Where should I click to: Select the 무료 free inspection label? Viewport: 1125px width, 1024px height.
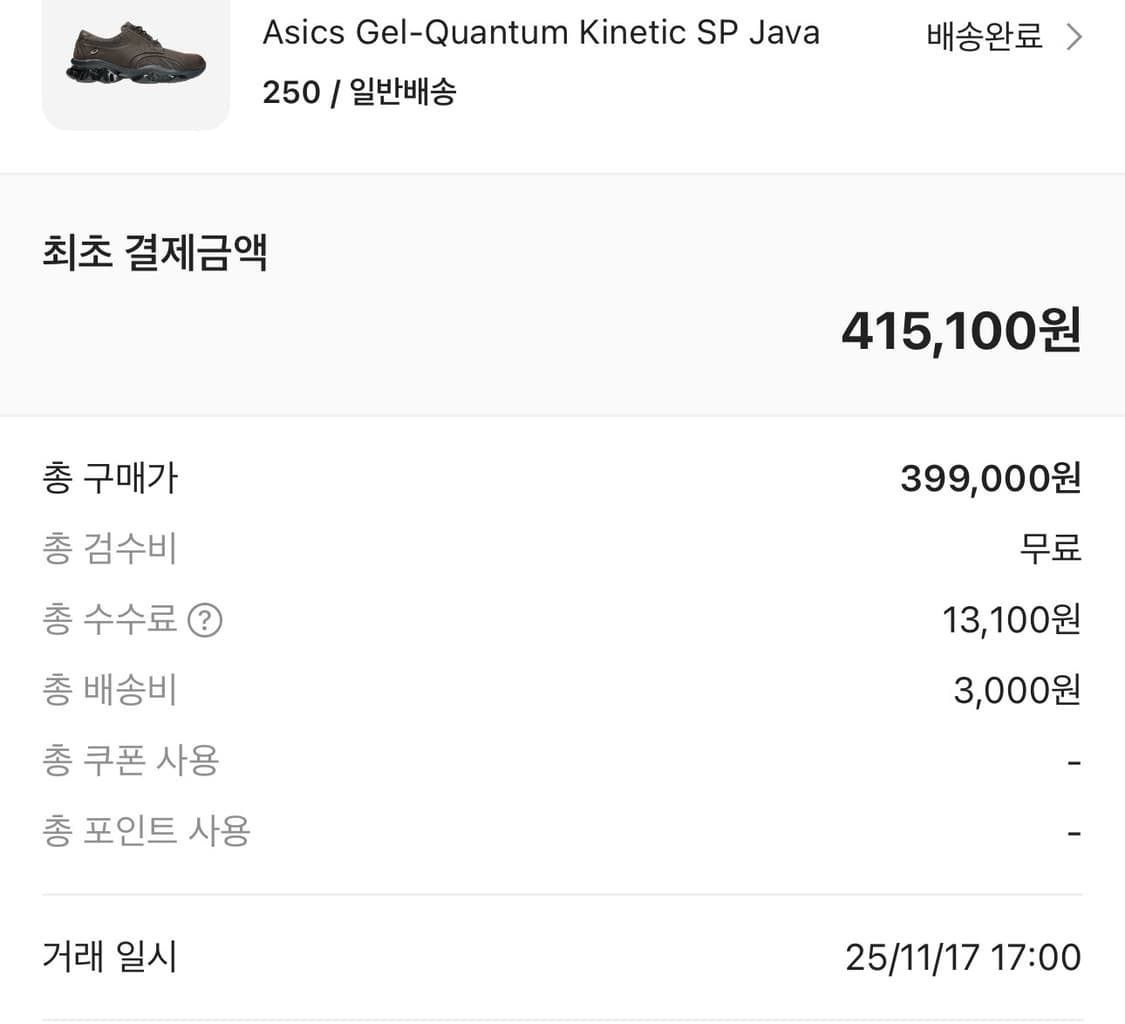click(x=1051, y=548)
